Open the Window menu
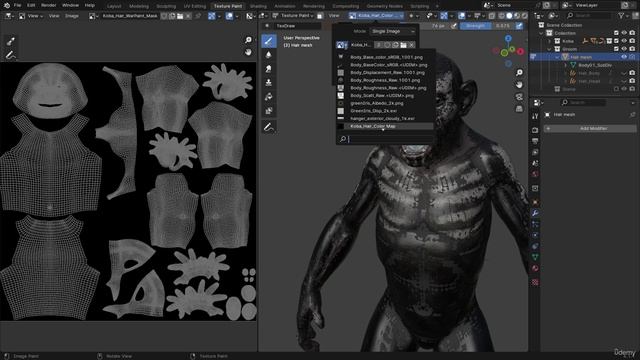The height and width of the screenshot is (360, 640). (70, 5)
